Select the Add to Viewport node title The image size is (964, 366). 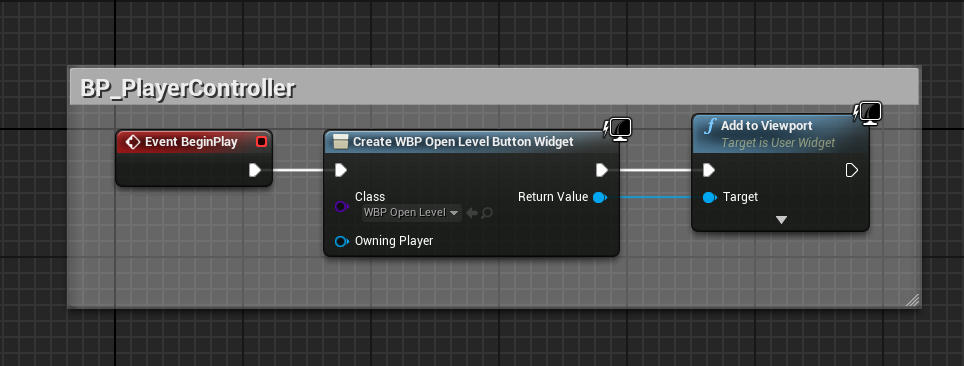(766, 125)
